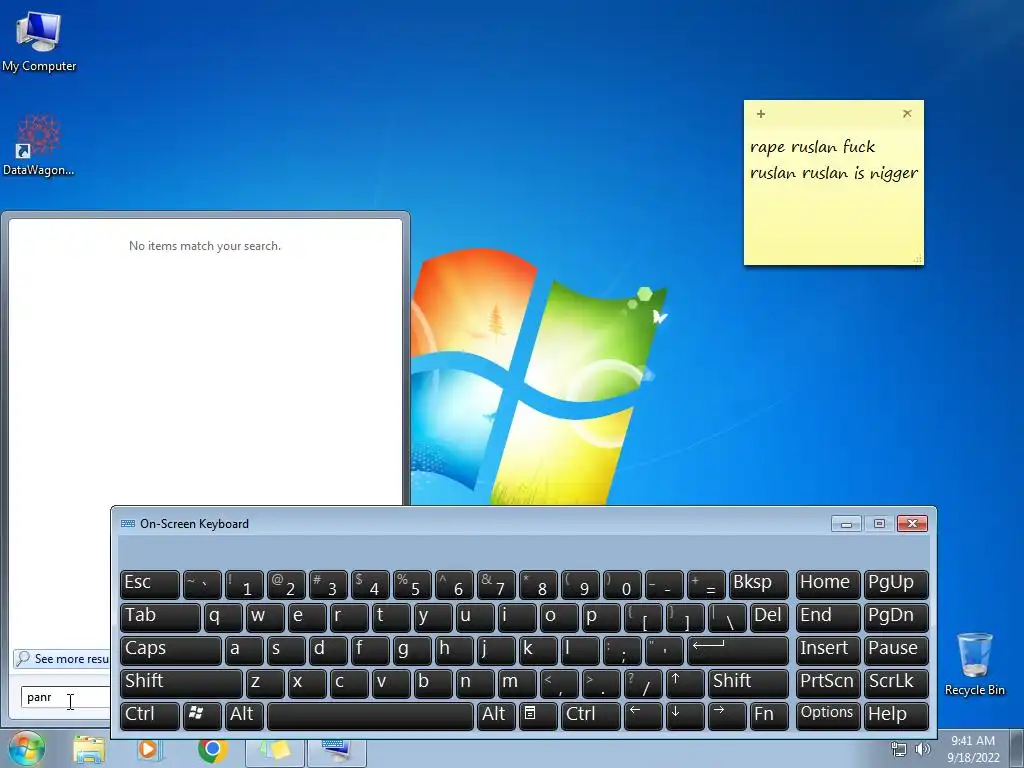Launch Windows Media Player from the taskbar

(x=149, y=750)
